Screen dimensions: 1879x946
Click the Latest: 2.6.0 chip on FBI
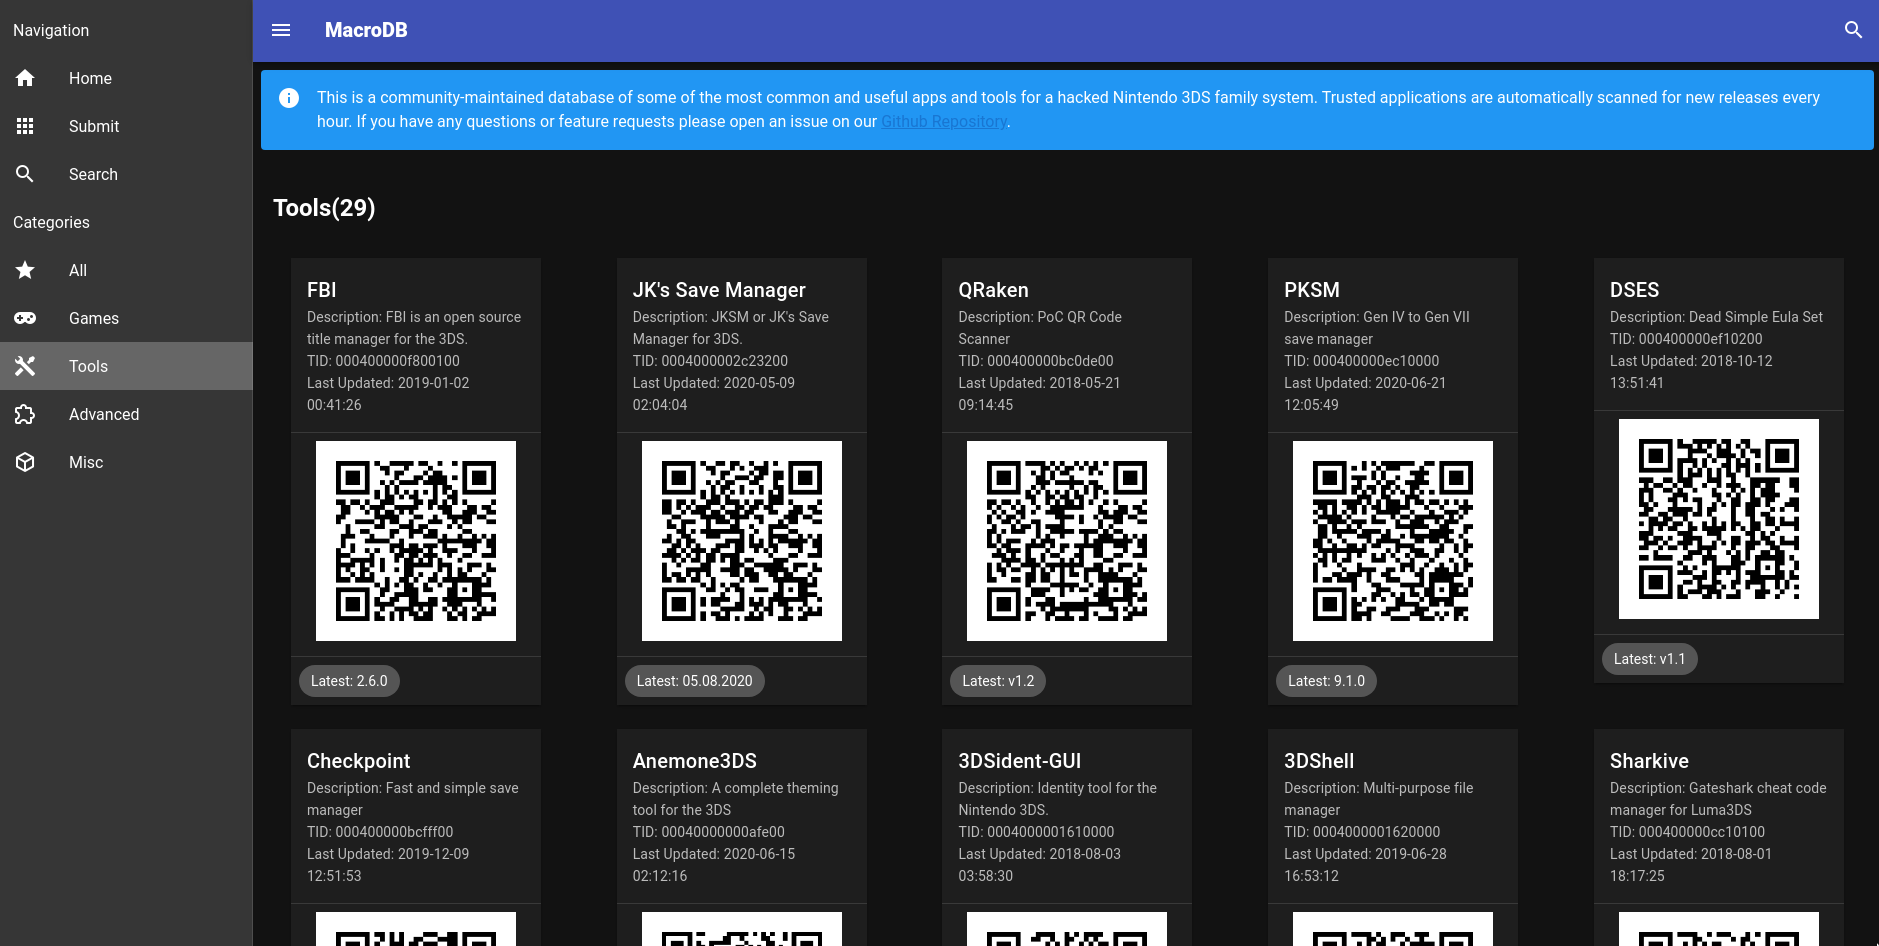tap(349, 681)
